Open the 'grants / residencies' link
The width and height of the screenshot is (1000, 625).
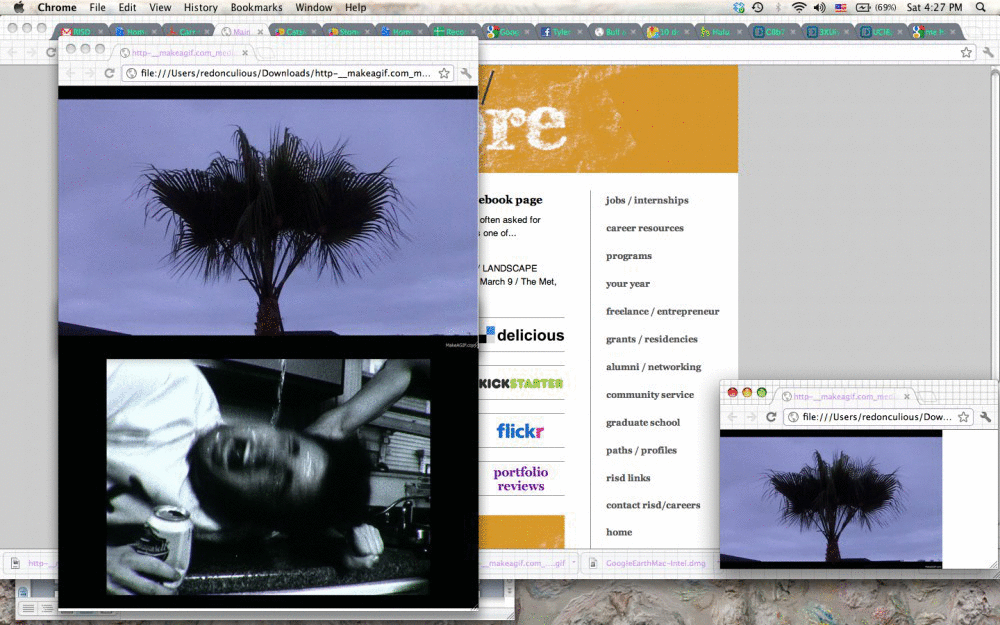[651, 339]
